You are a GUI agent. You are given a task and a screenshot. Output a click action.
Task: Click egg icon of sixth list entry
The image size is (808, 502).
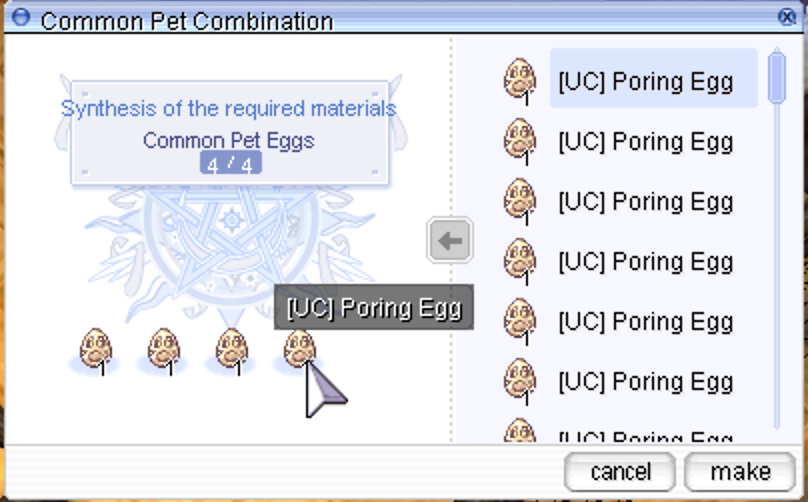pyautogui.click(x=519, y=380)
